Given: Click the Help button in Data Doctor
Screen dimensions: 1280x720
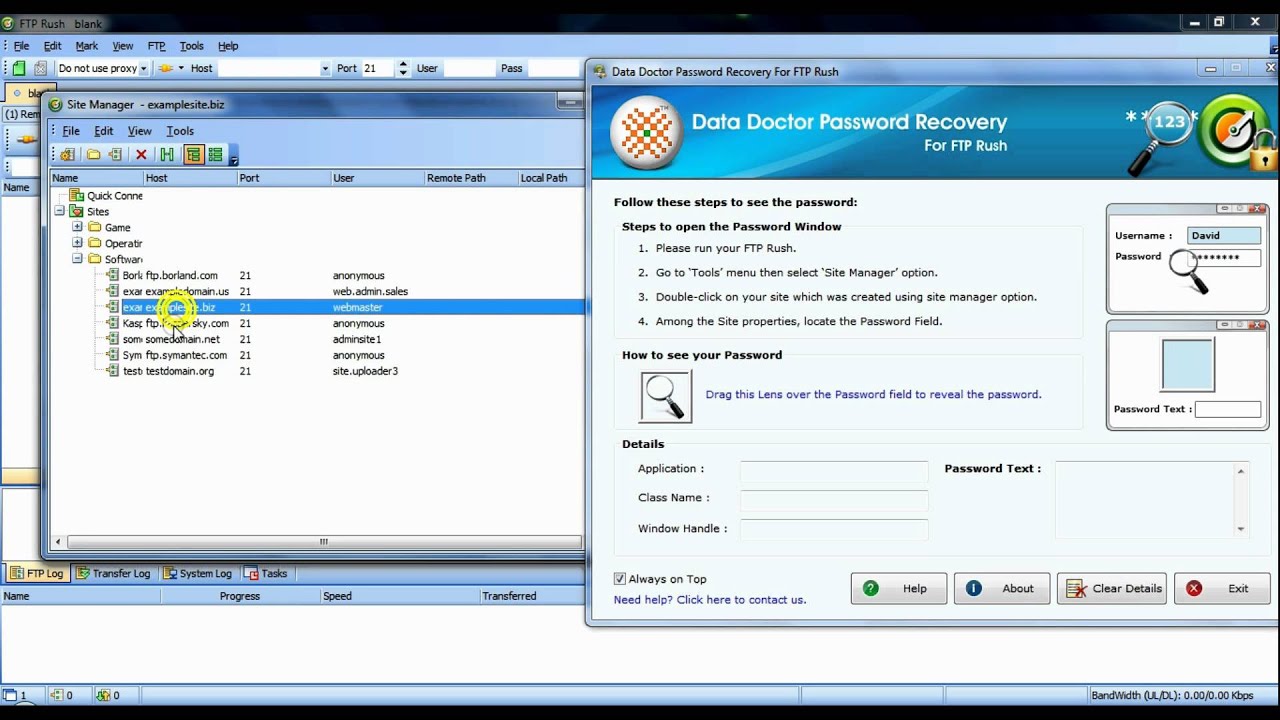Looking at the screenshot, I should pyautogui.click(x=899, y=589).
